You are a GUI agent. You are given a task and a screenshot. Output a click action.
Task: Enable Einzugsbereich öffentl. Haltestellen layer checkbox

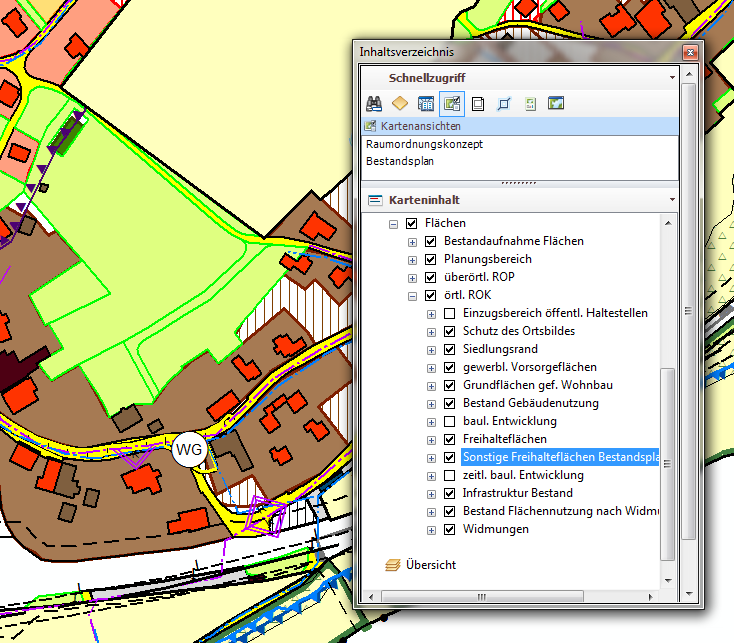pos(450,314)
